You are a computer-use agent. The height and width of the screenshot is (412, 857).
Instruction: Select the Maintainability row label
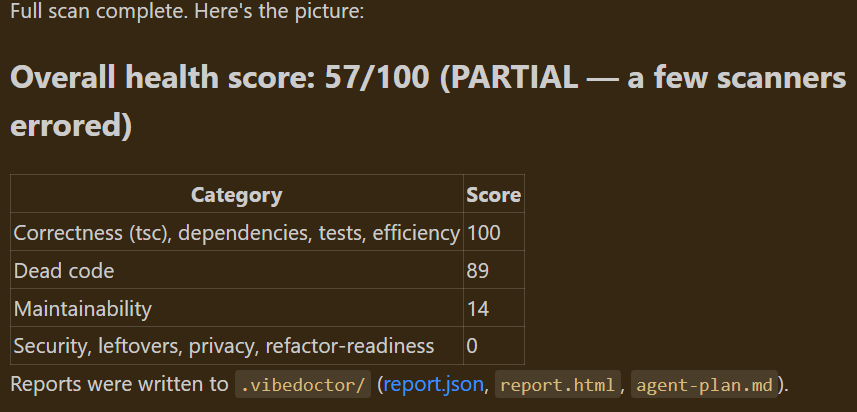click(x=83, y=309)
